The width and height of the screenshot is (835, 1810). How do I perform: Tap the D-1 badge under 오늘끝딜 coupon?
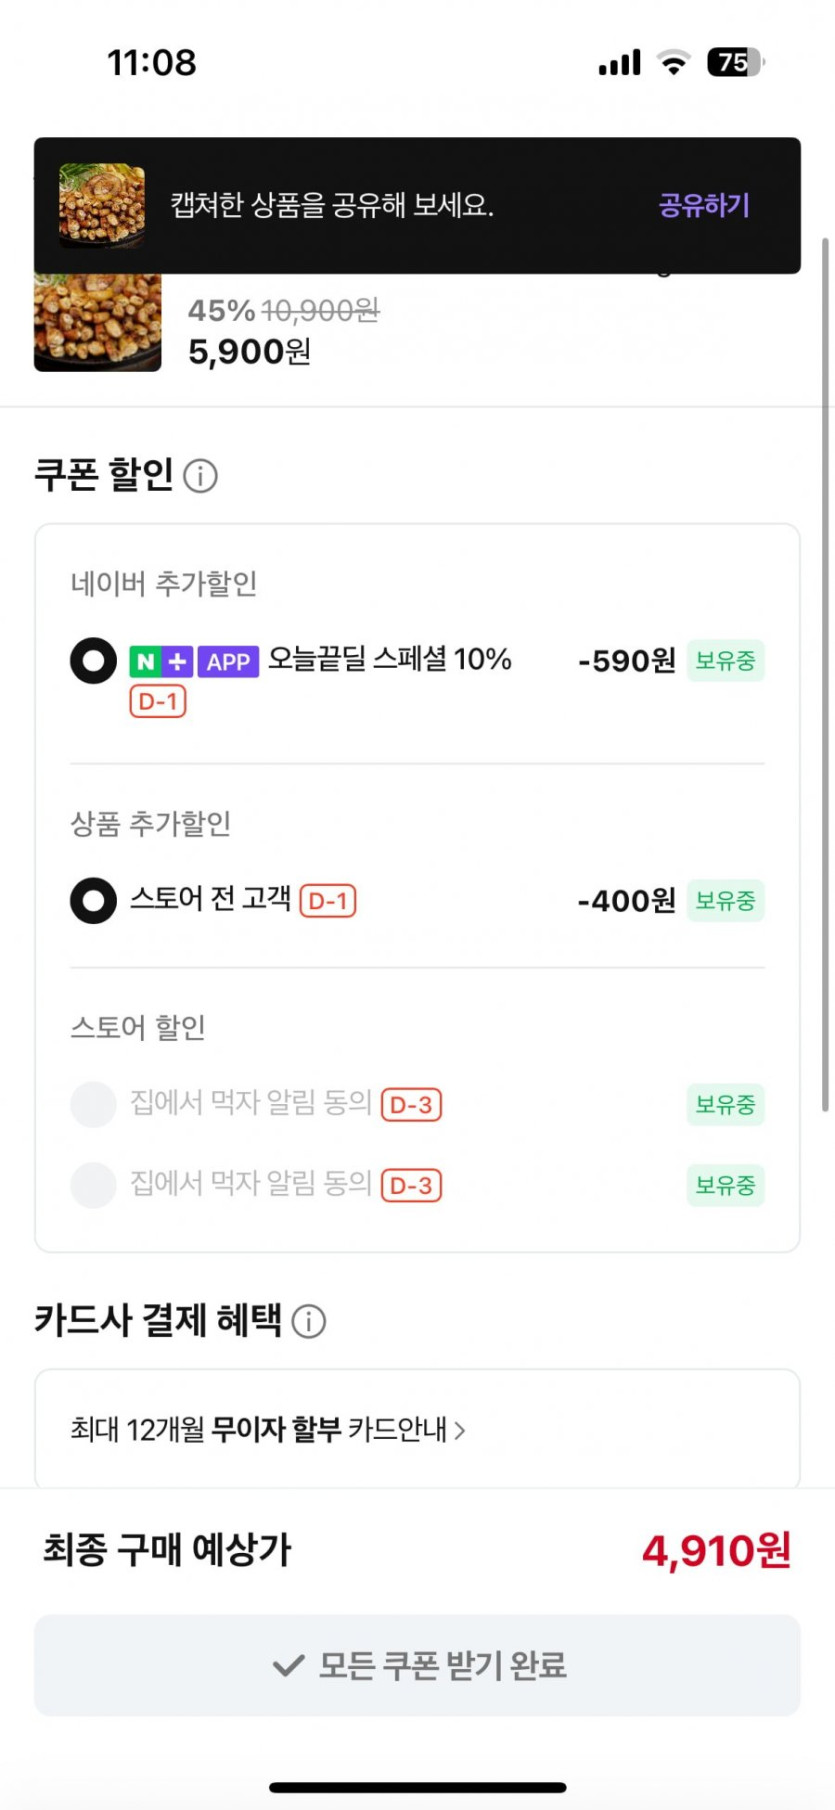click(x=158, y=702)
